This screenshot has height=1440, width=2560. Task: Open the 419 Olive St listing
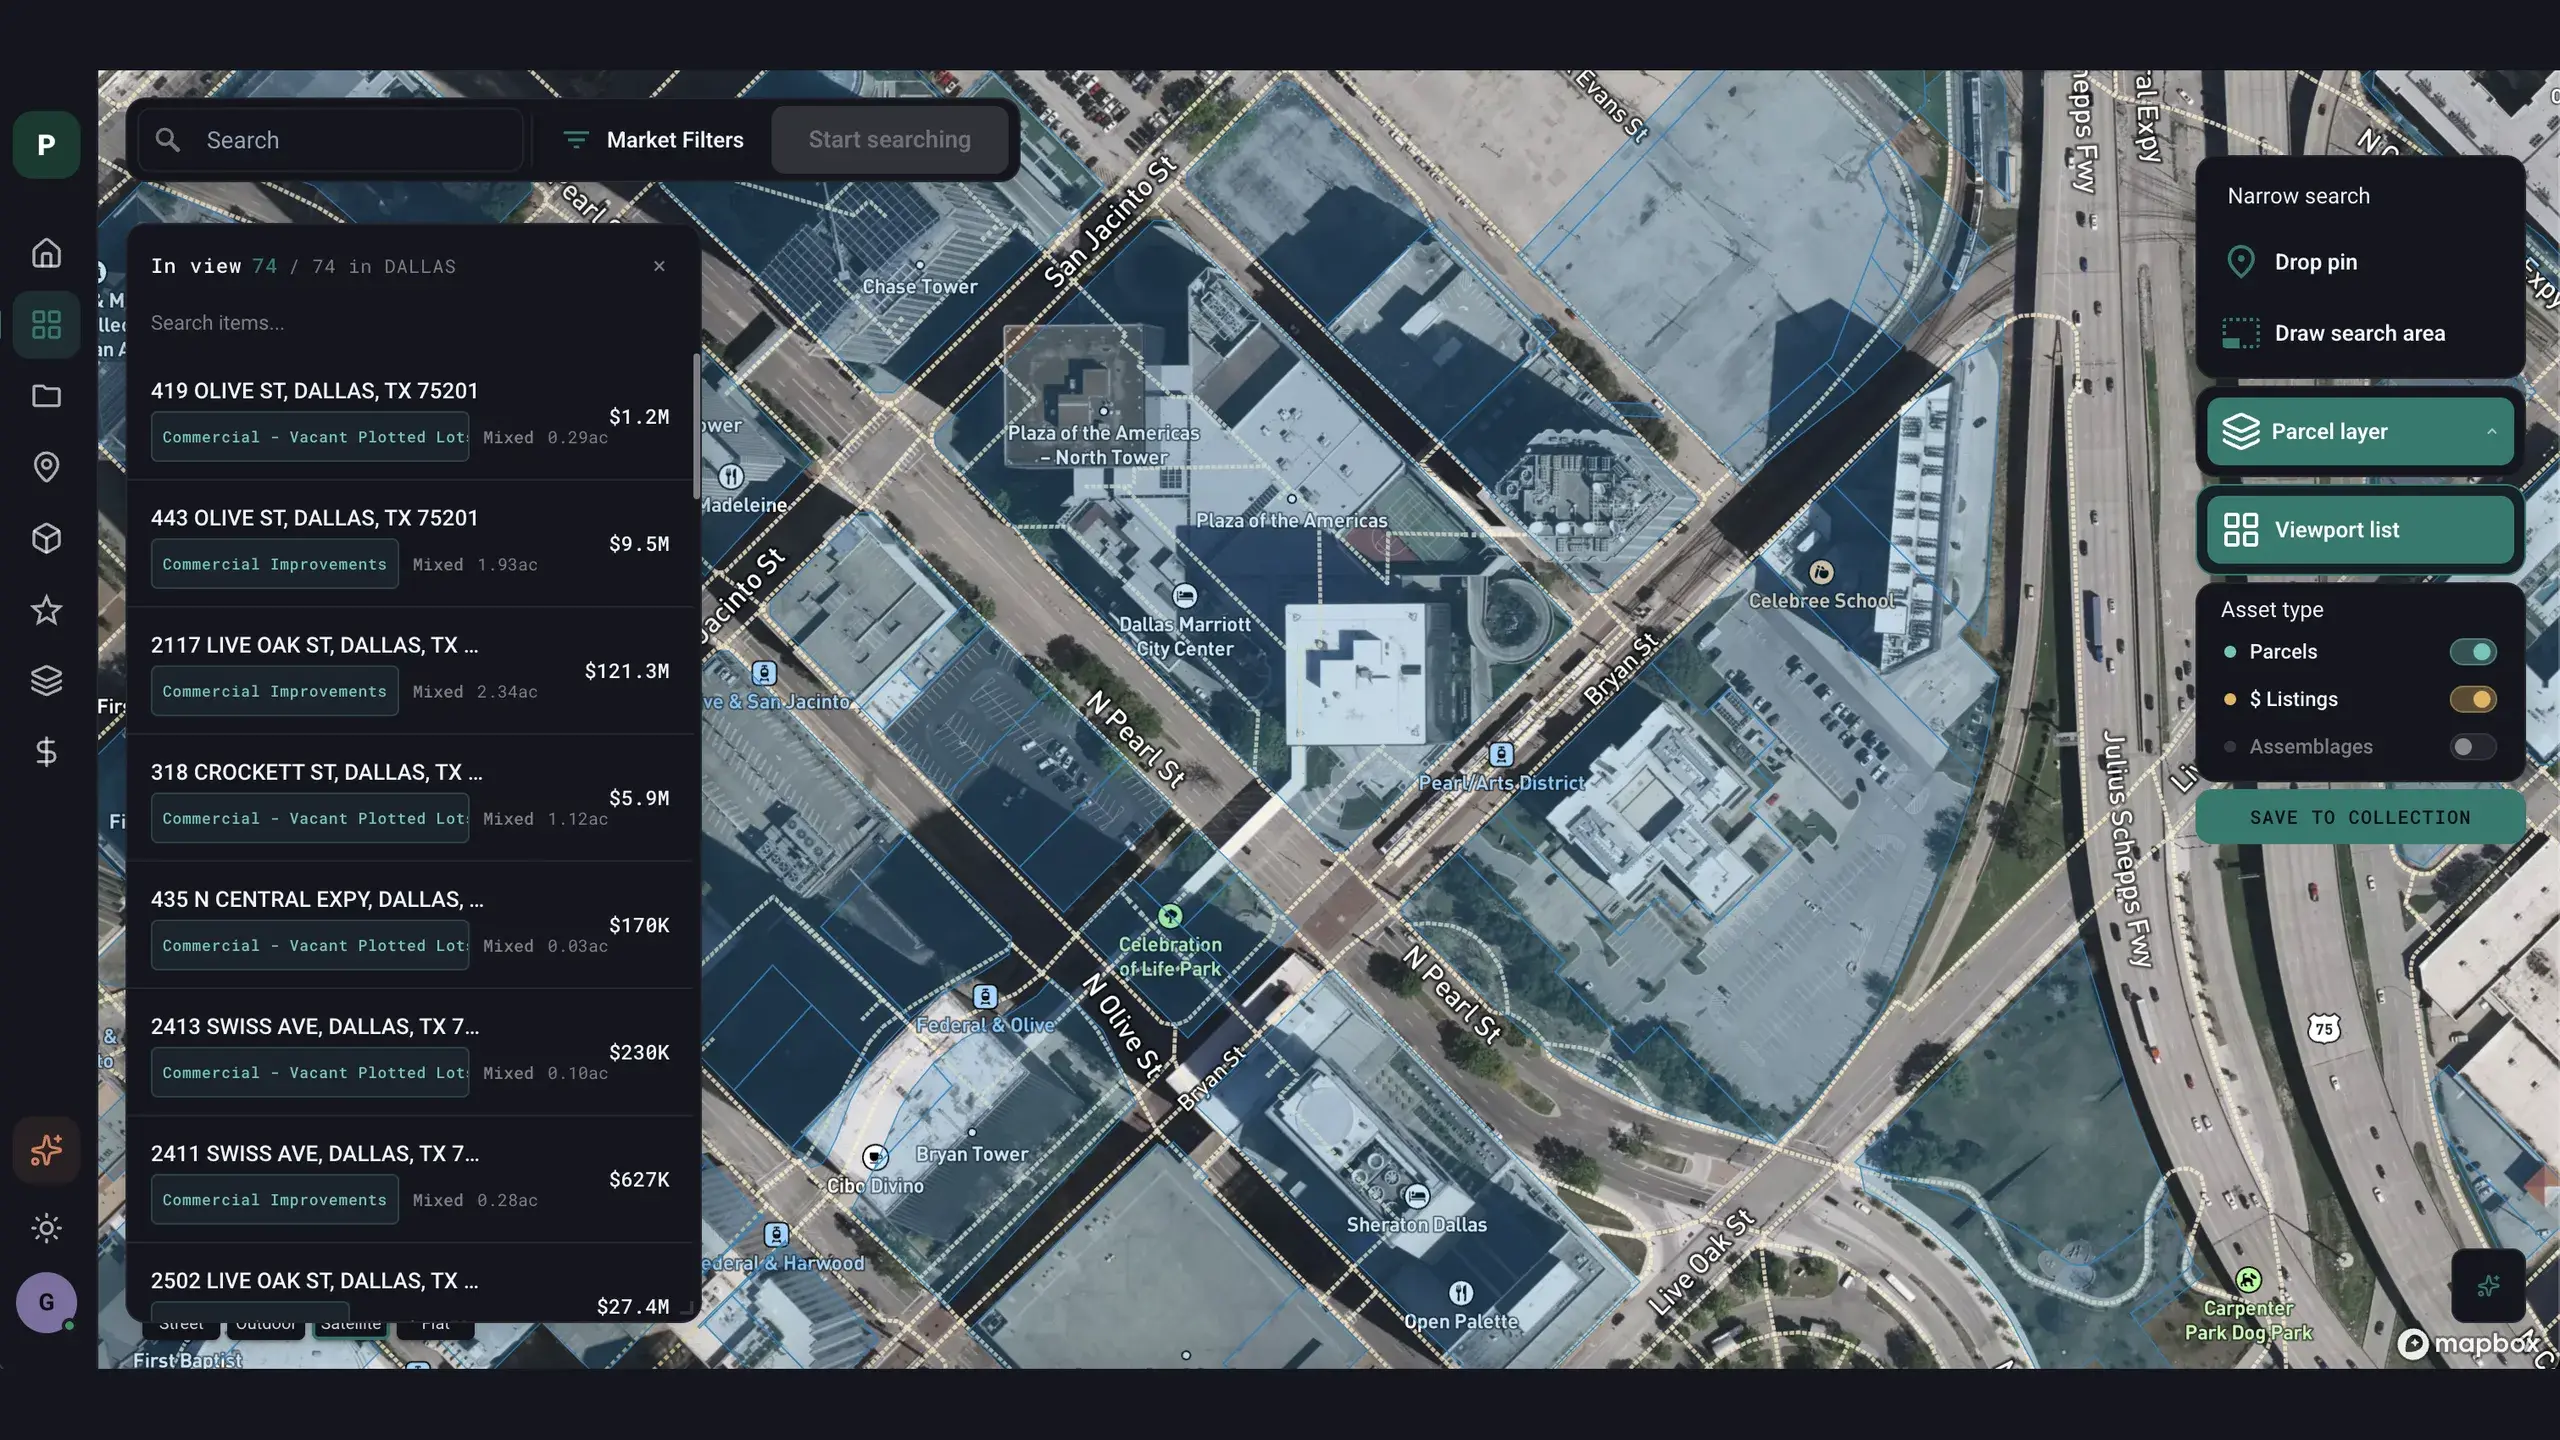[x=410, y=417]
